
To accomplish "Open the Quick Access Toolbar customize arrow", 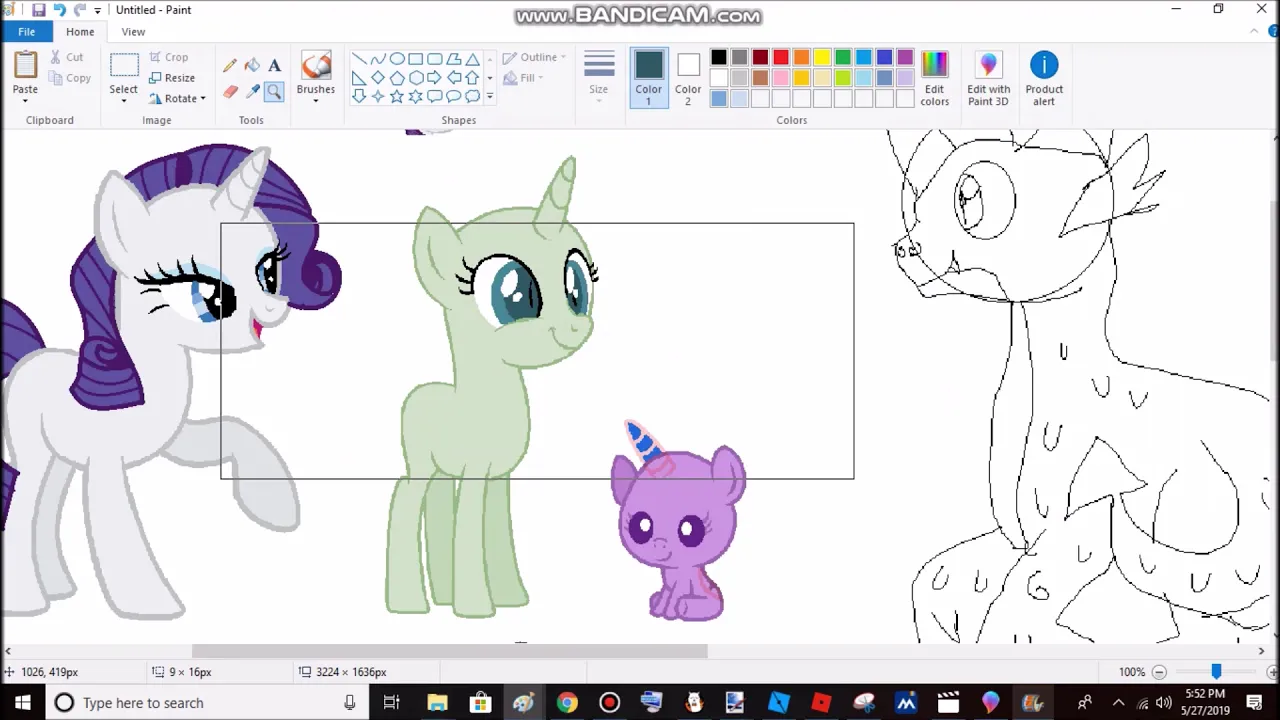I will point(98,10).
